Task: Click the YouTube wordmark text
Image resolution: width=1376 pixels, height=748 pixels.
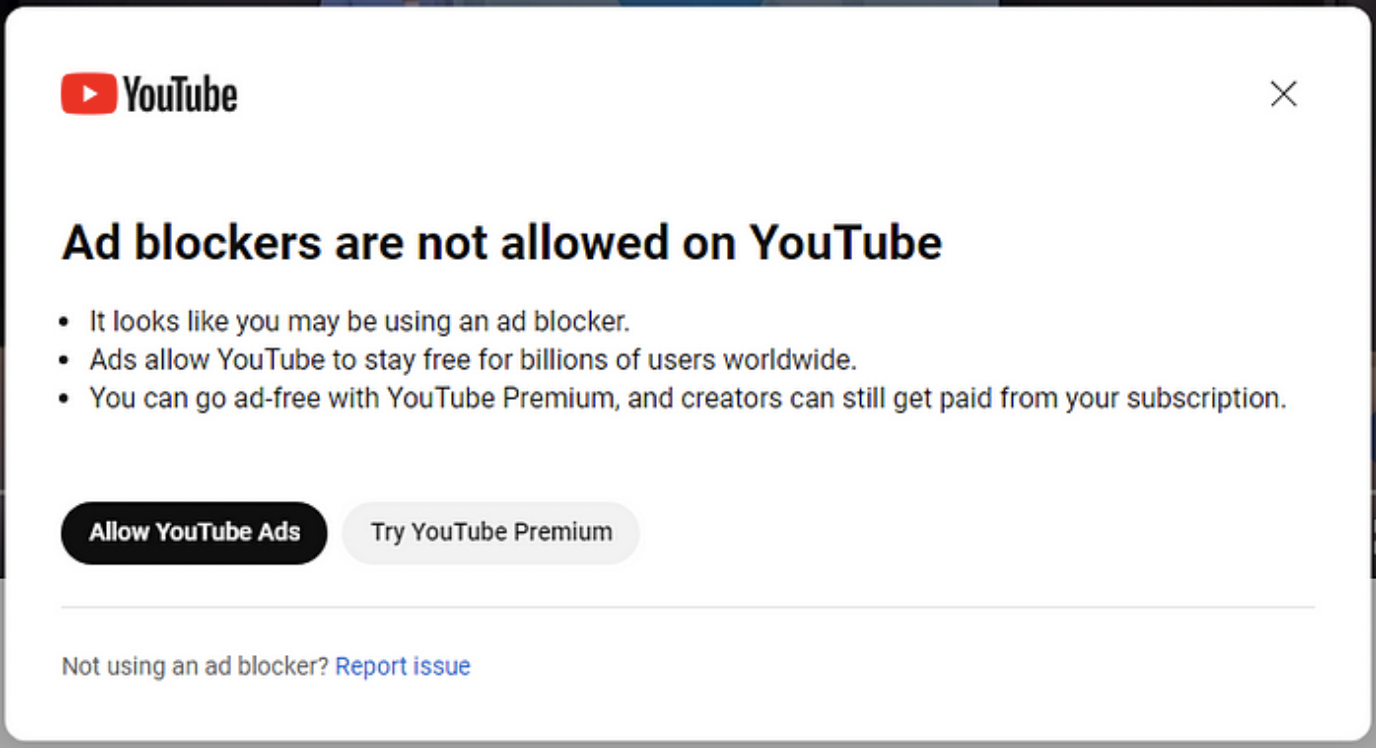Action: [178, 93]
